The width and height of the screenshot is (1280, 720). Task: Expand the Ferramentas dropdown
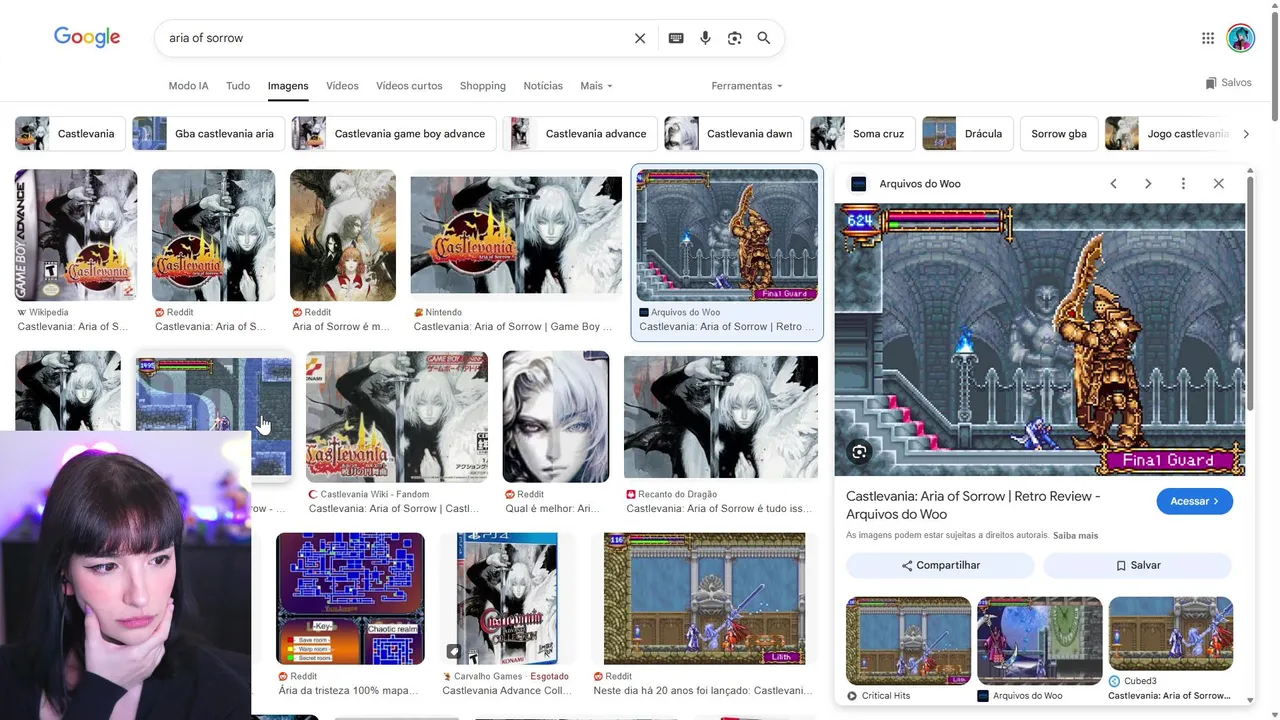pos(747,86)
